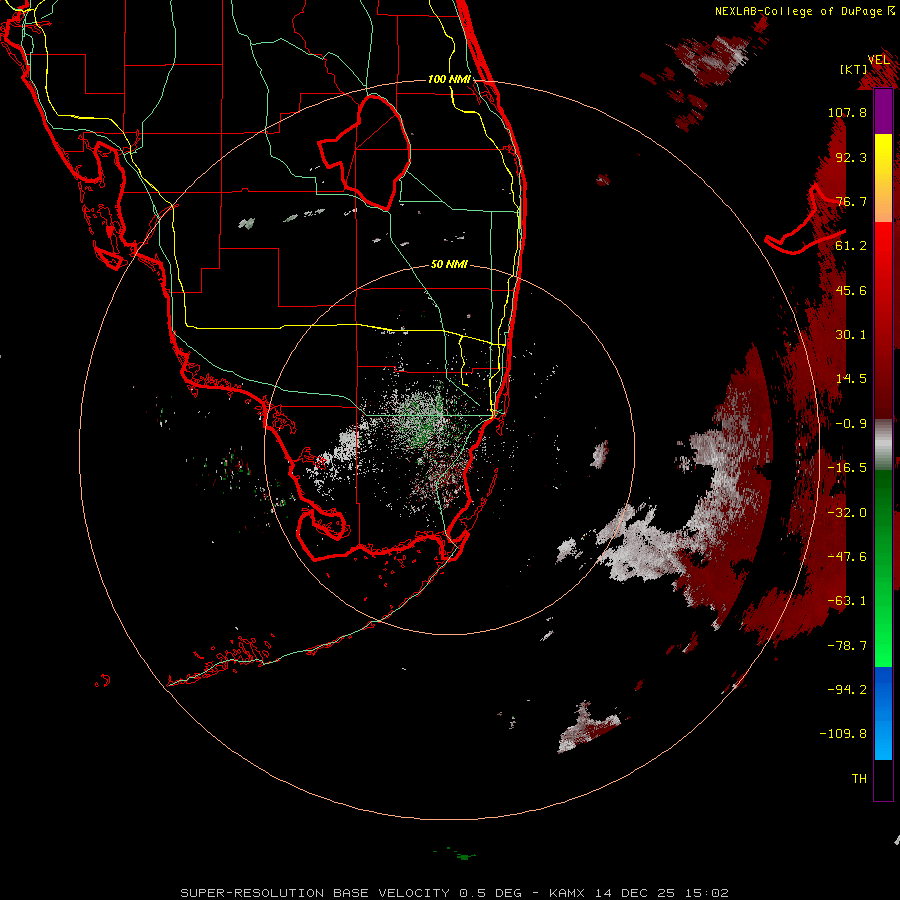Click the 76.7 velocity scale value
900x900 pixels.
pos(851,201)
